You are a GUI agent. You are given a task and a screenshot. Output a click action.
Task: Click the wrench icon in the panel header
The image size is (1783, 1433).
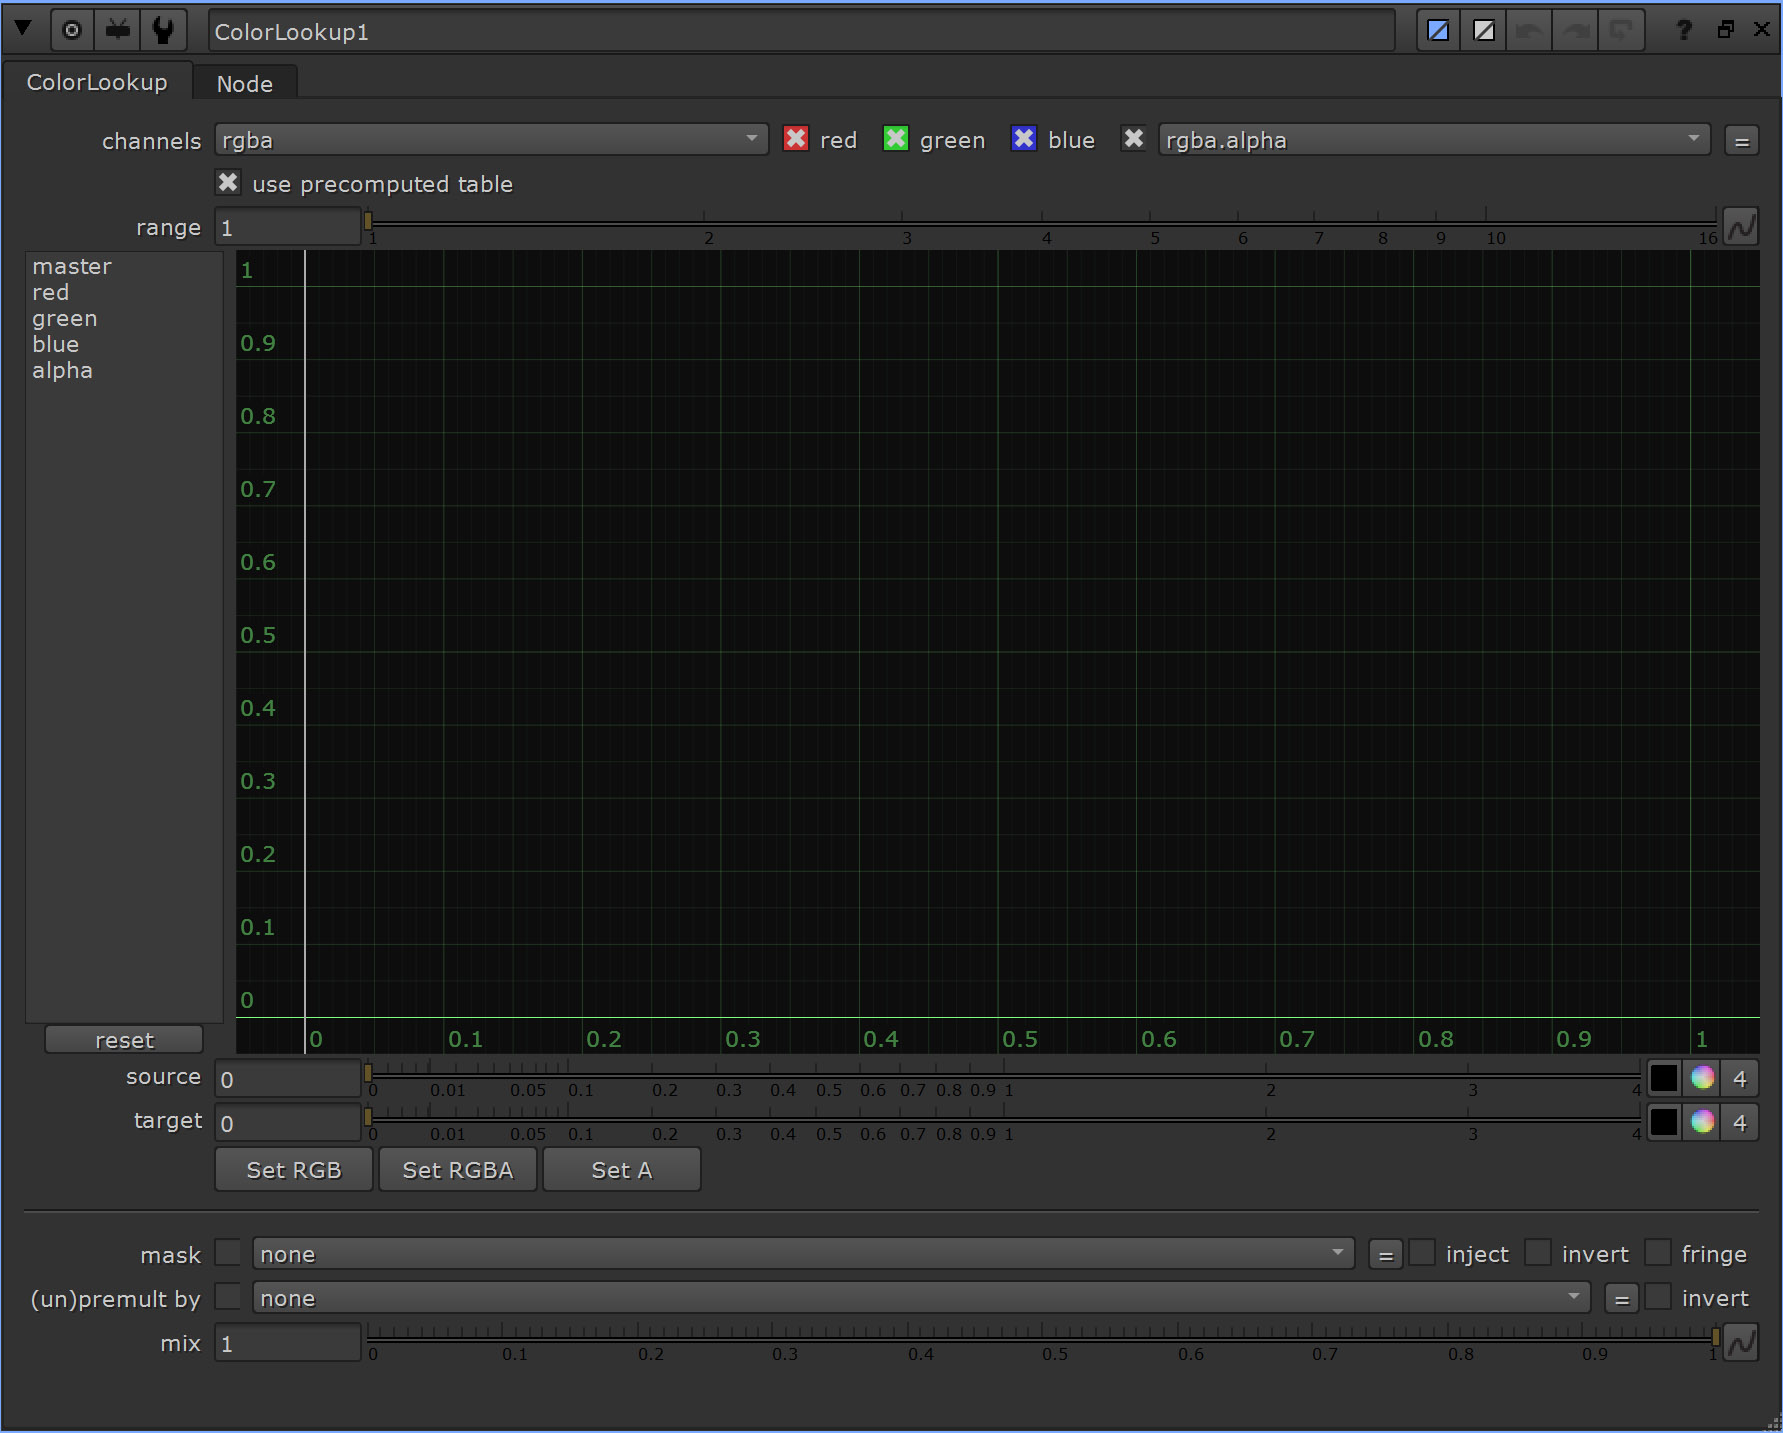pos(162,29)
